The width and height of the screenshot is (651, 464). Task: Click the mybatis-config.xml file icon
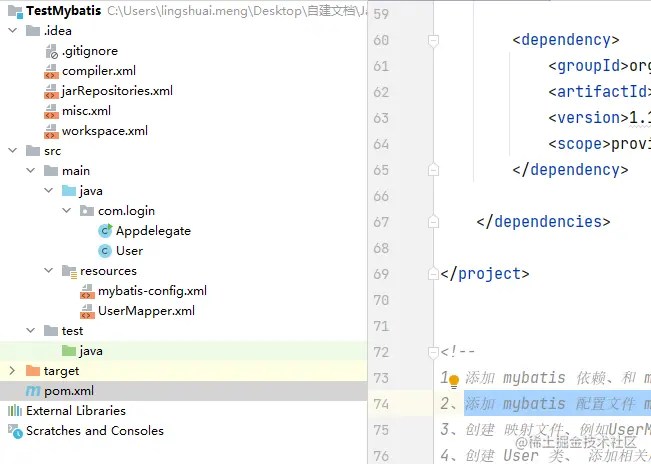pyautogui.click(x=87, y=291)
